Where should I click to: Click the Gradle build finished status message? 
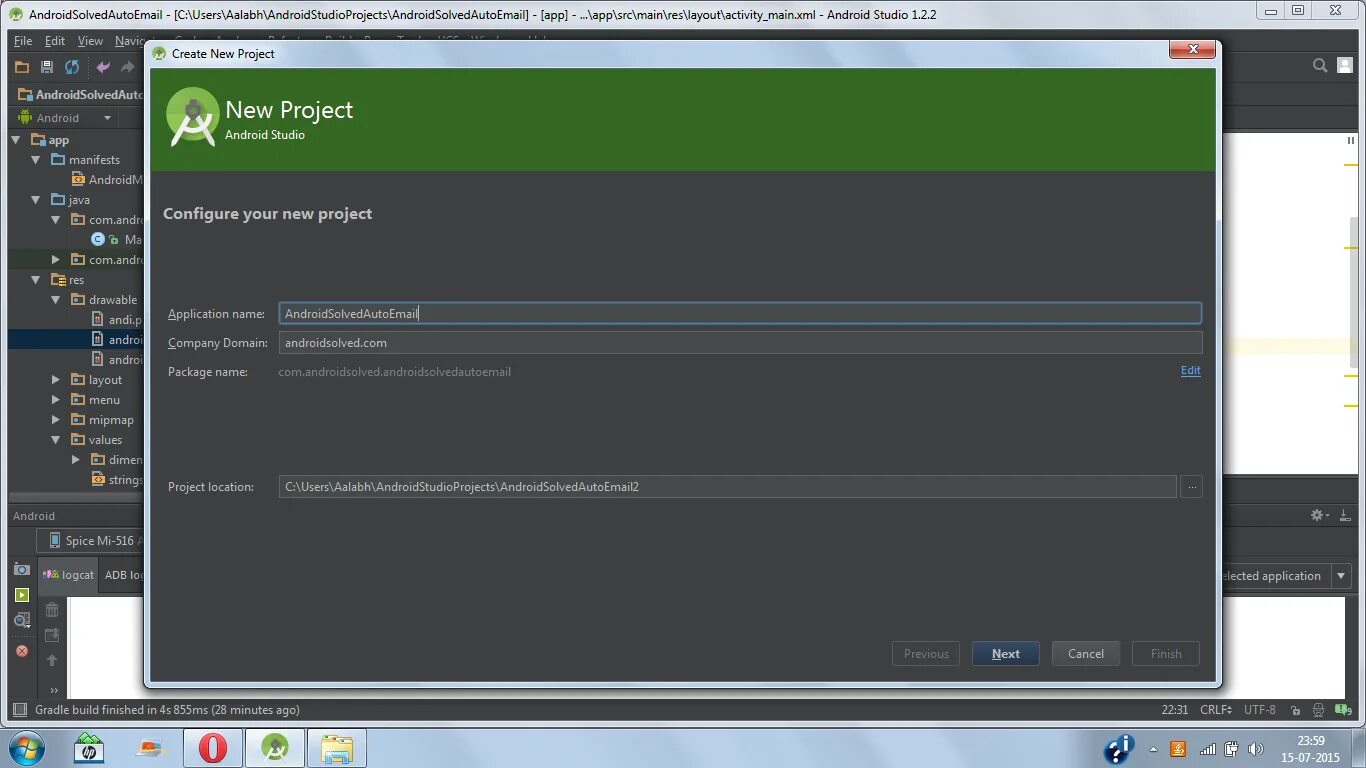coord(167,710)
